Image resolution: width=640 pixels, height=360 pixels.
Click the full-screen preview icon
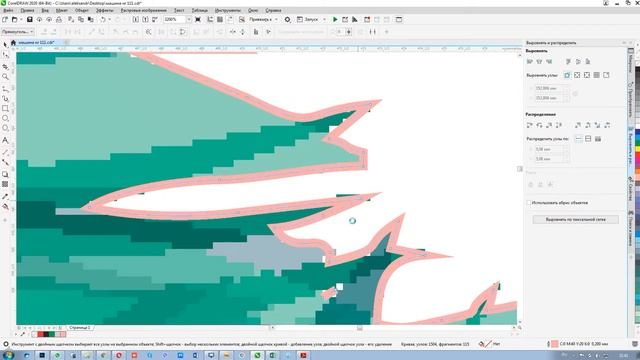pos(198,19)
